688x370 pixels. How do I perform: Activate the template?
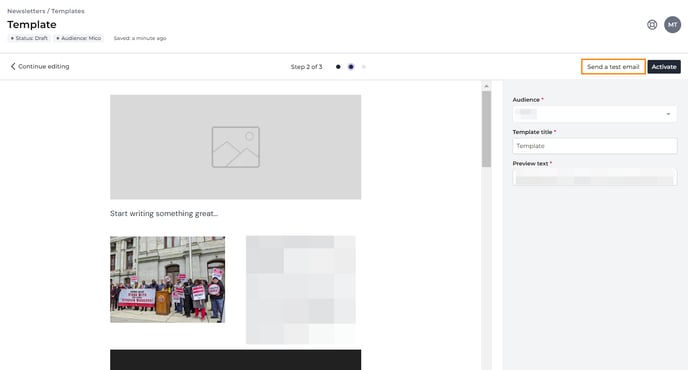point(664,67)
